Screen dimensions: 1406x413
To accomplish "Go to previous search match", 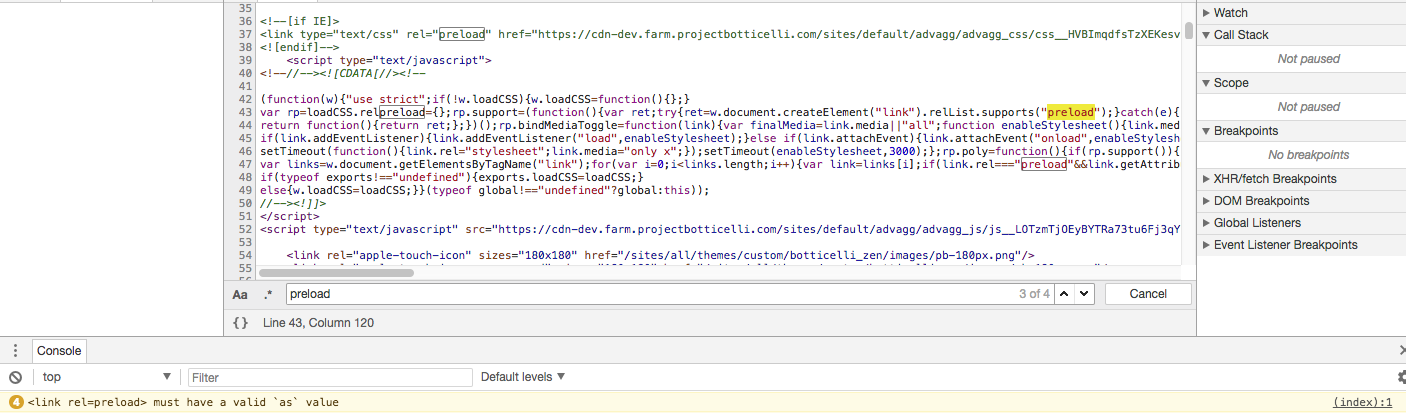I will (1063, 294).
